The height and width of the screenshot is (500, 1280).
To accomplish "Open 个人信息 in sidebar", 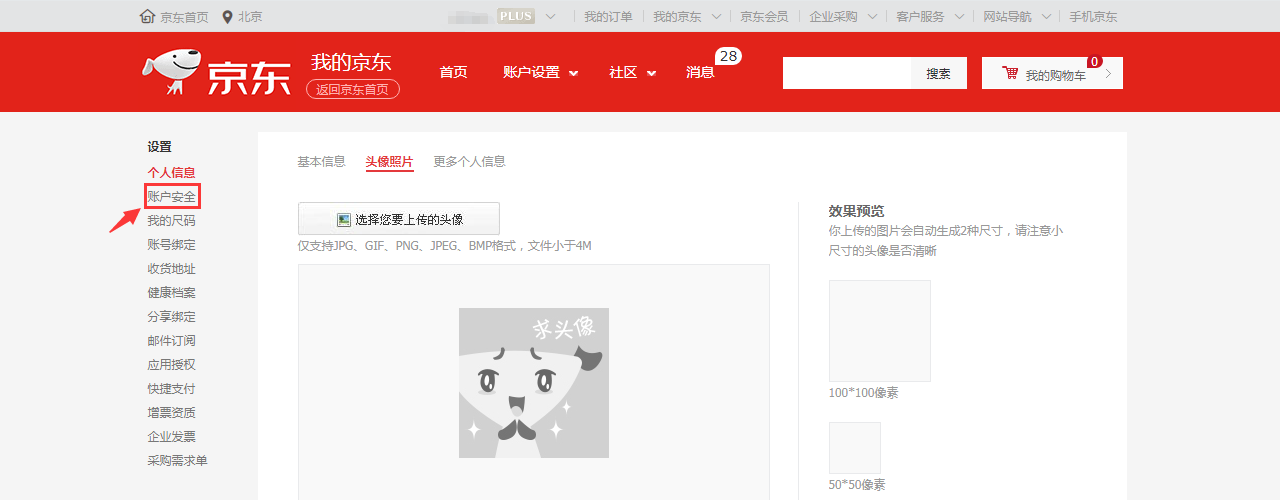I will pos(171,172).
